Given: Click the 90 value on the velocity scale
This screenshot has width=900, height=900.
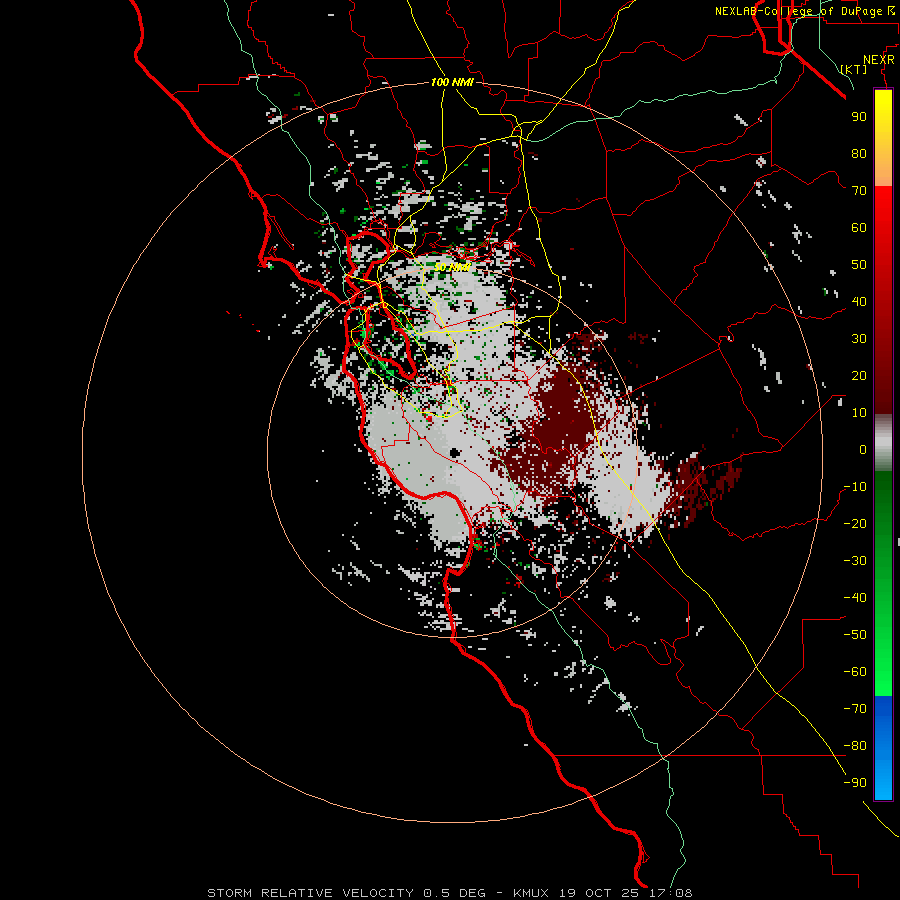Looking at the screenshot, I should (x=859, y=117).
